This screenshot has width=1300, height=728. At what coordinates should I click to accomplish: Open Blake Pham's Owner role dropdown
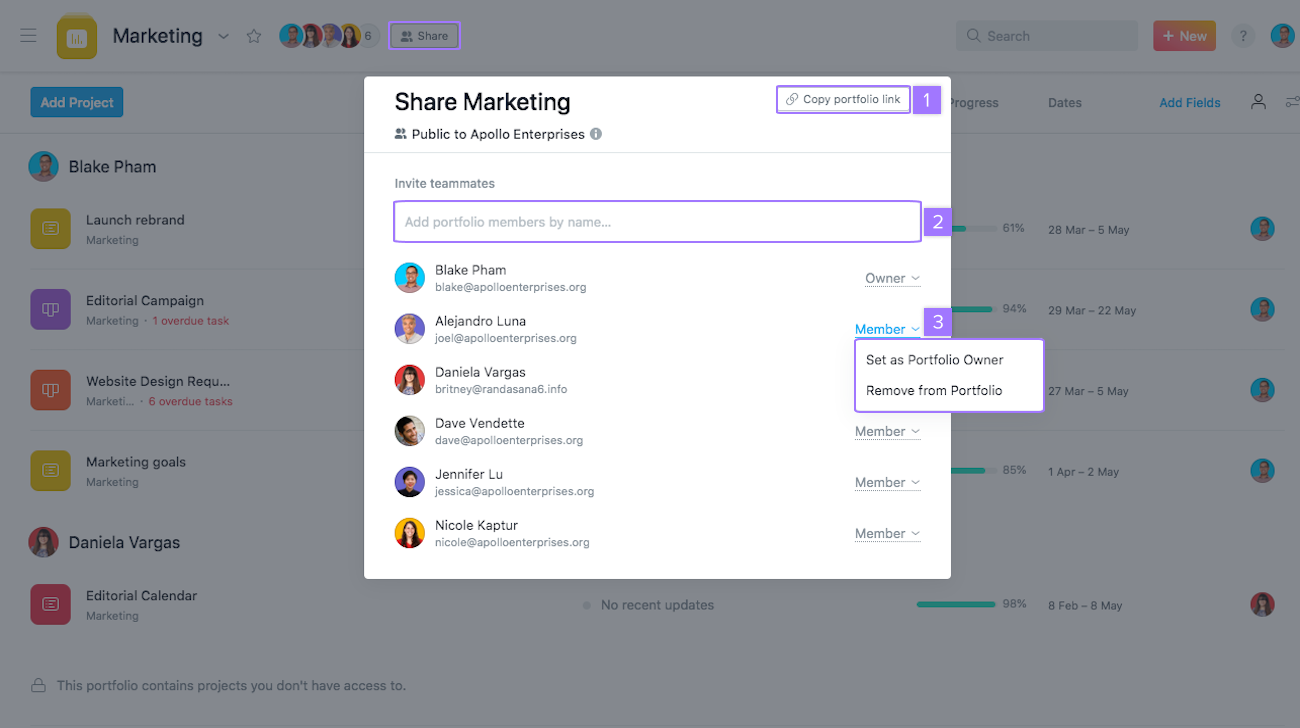click(892, 278)
